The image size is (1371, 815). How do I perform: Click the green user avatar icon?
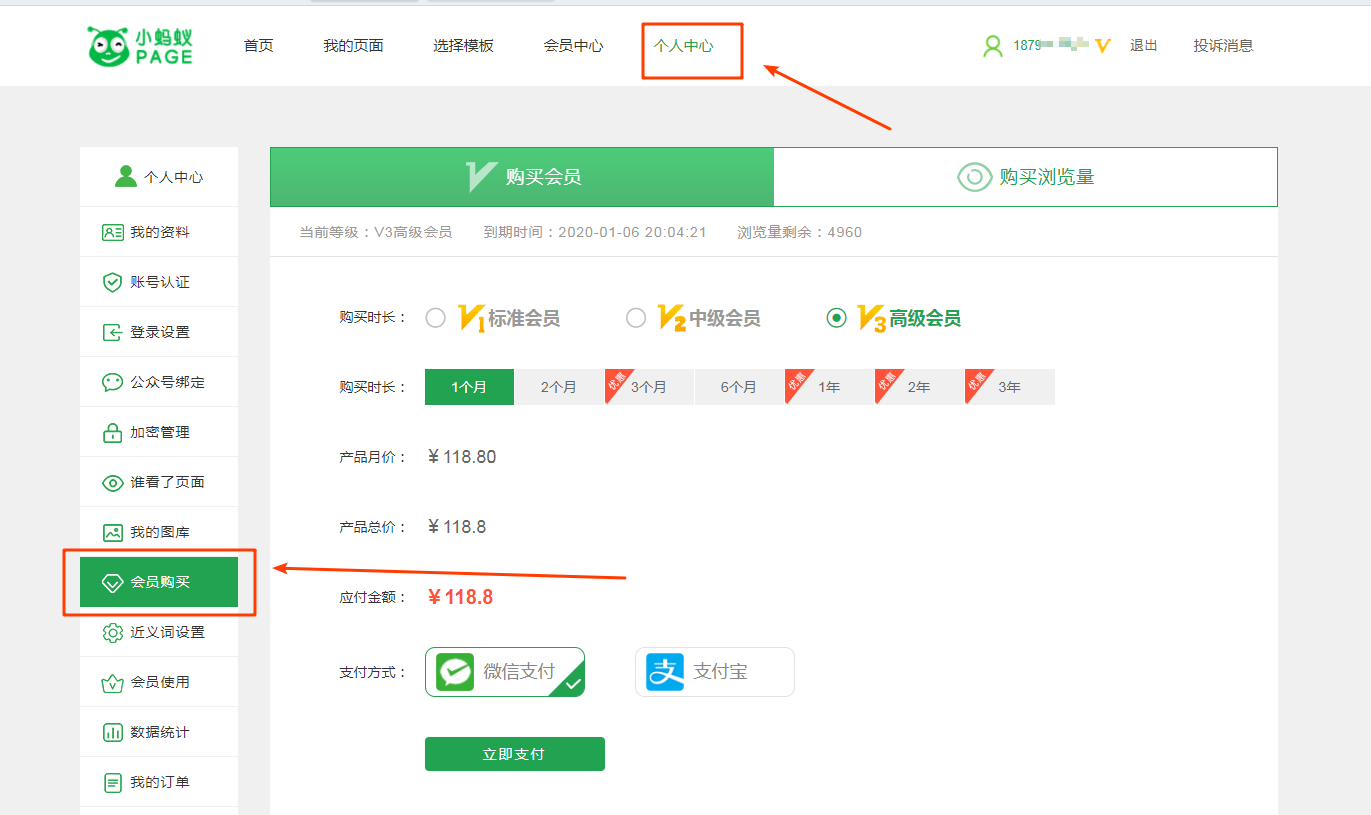[x=992, y=46]
